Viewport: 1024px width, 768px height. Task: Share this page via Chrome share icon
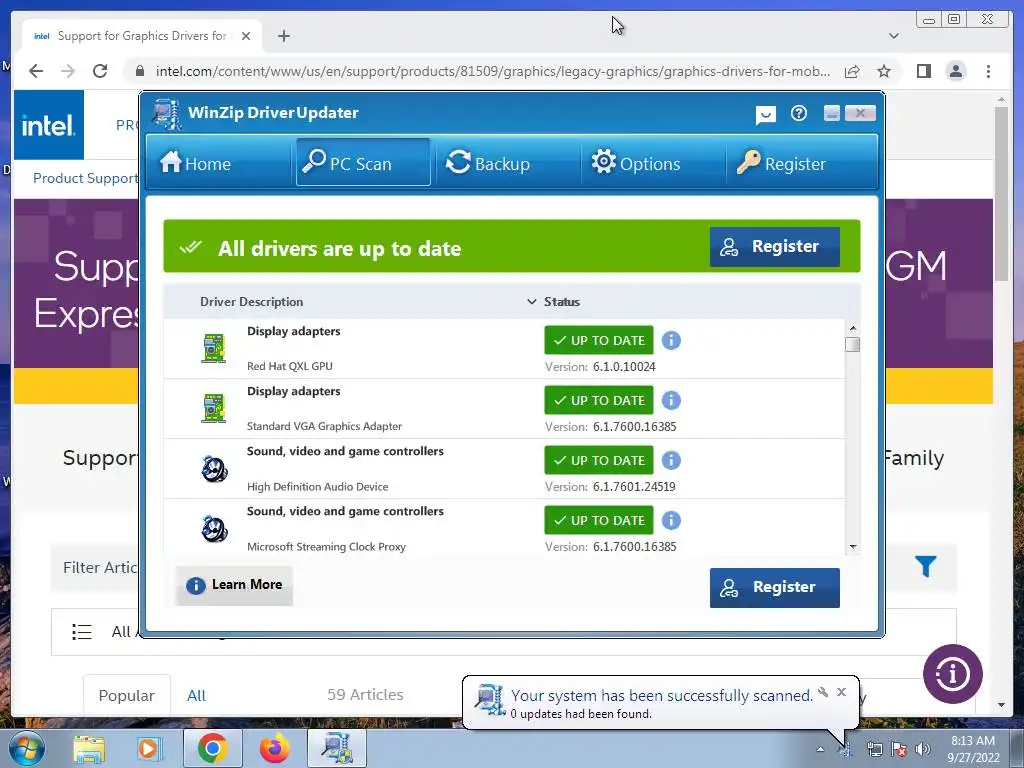[x=852, y=71]
